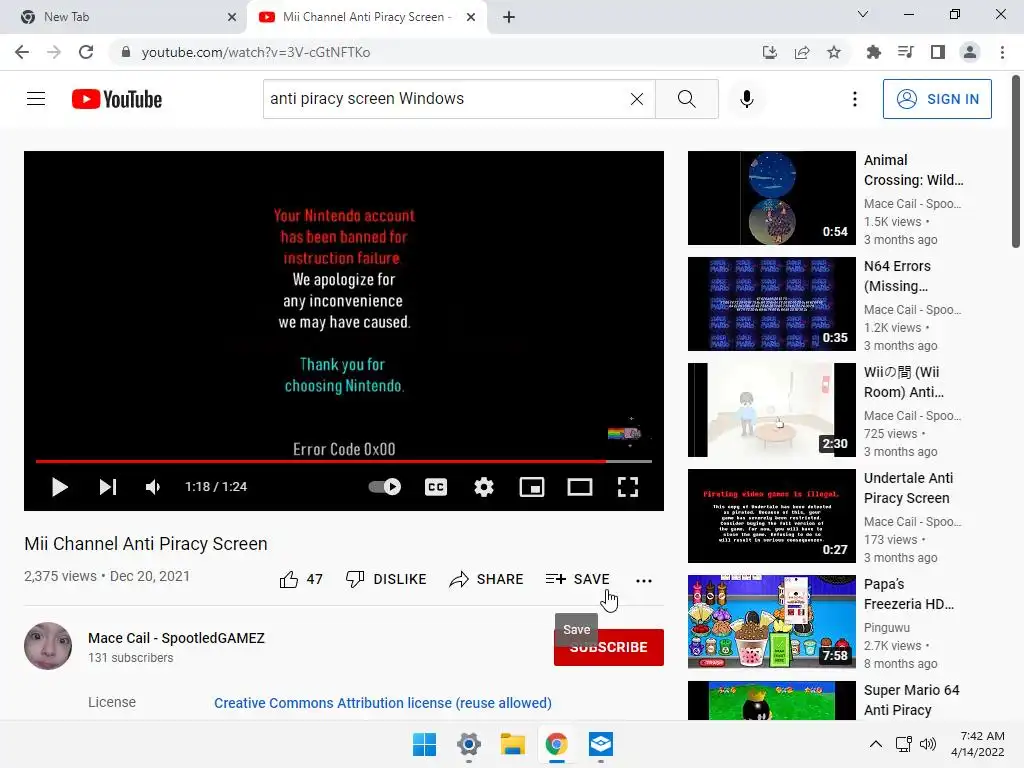Open Mace Cail - SpootledGAMEZ channel name
The width and height of the screenshot is (1024, 768).
[176, 638]
